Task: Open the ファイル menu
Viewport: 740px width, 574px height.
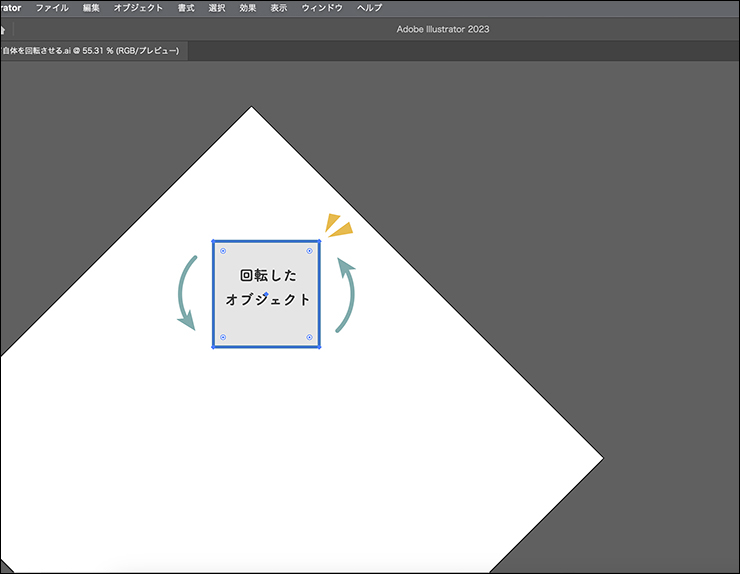Action: point(52,7)
